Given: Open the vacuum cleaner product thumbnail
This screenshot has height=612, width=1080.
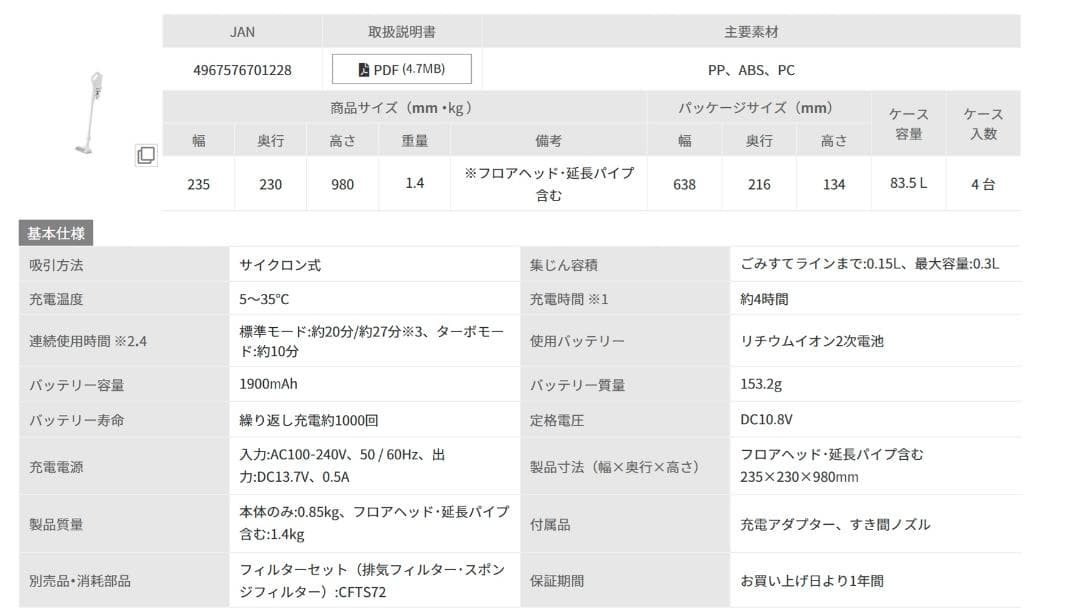Looking at the screenshot, I should (91, 112).
